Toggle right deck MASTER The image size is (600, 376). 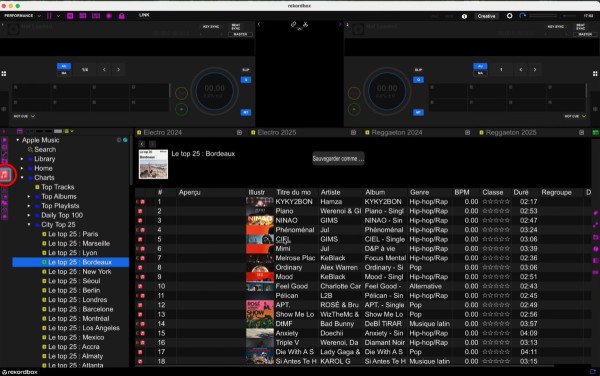pos(585,34)
